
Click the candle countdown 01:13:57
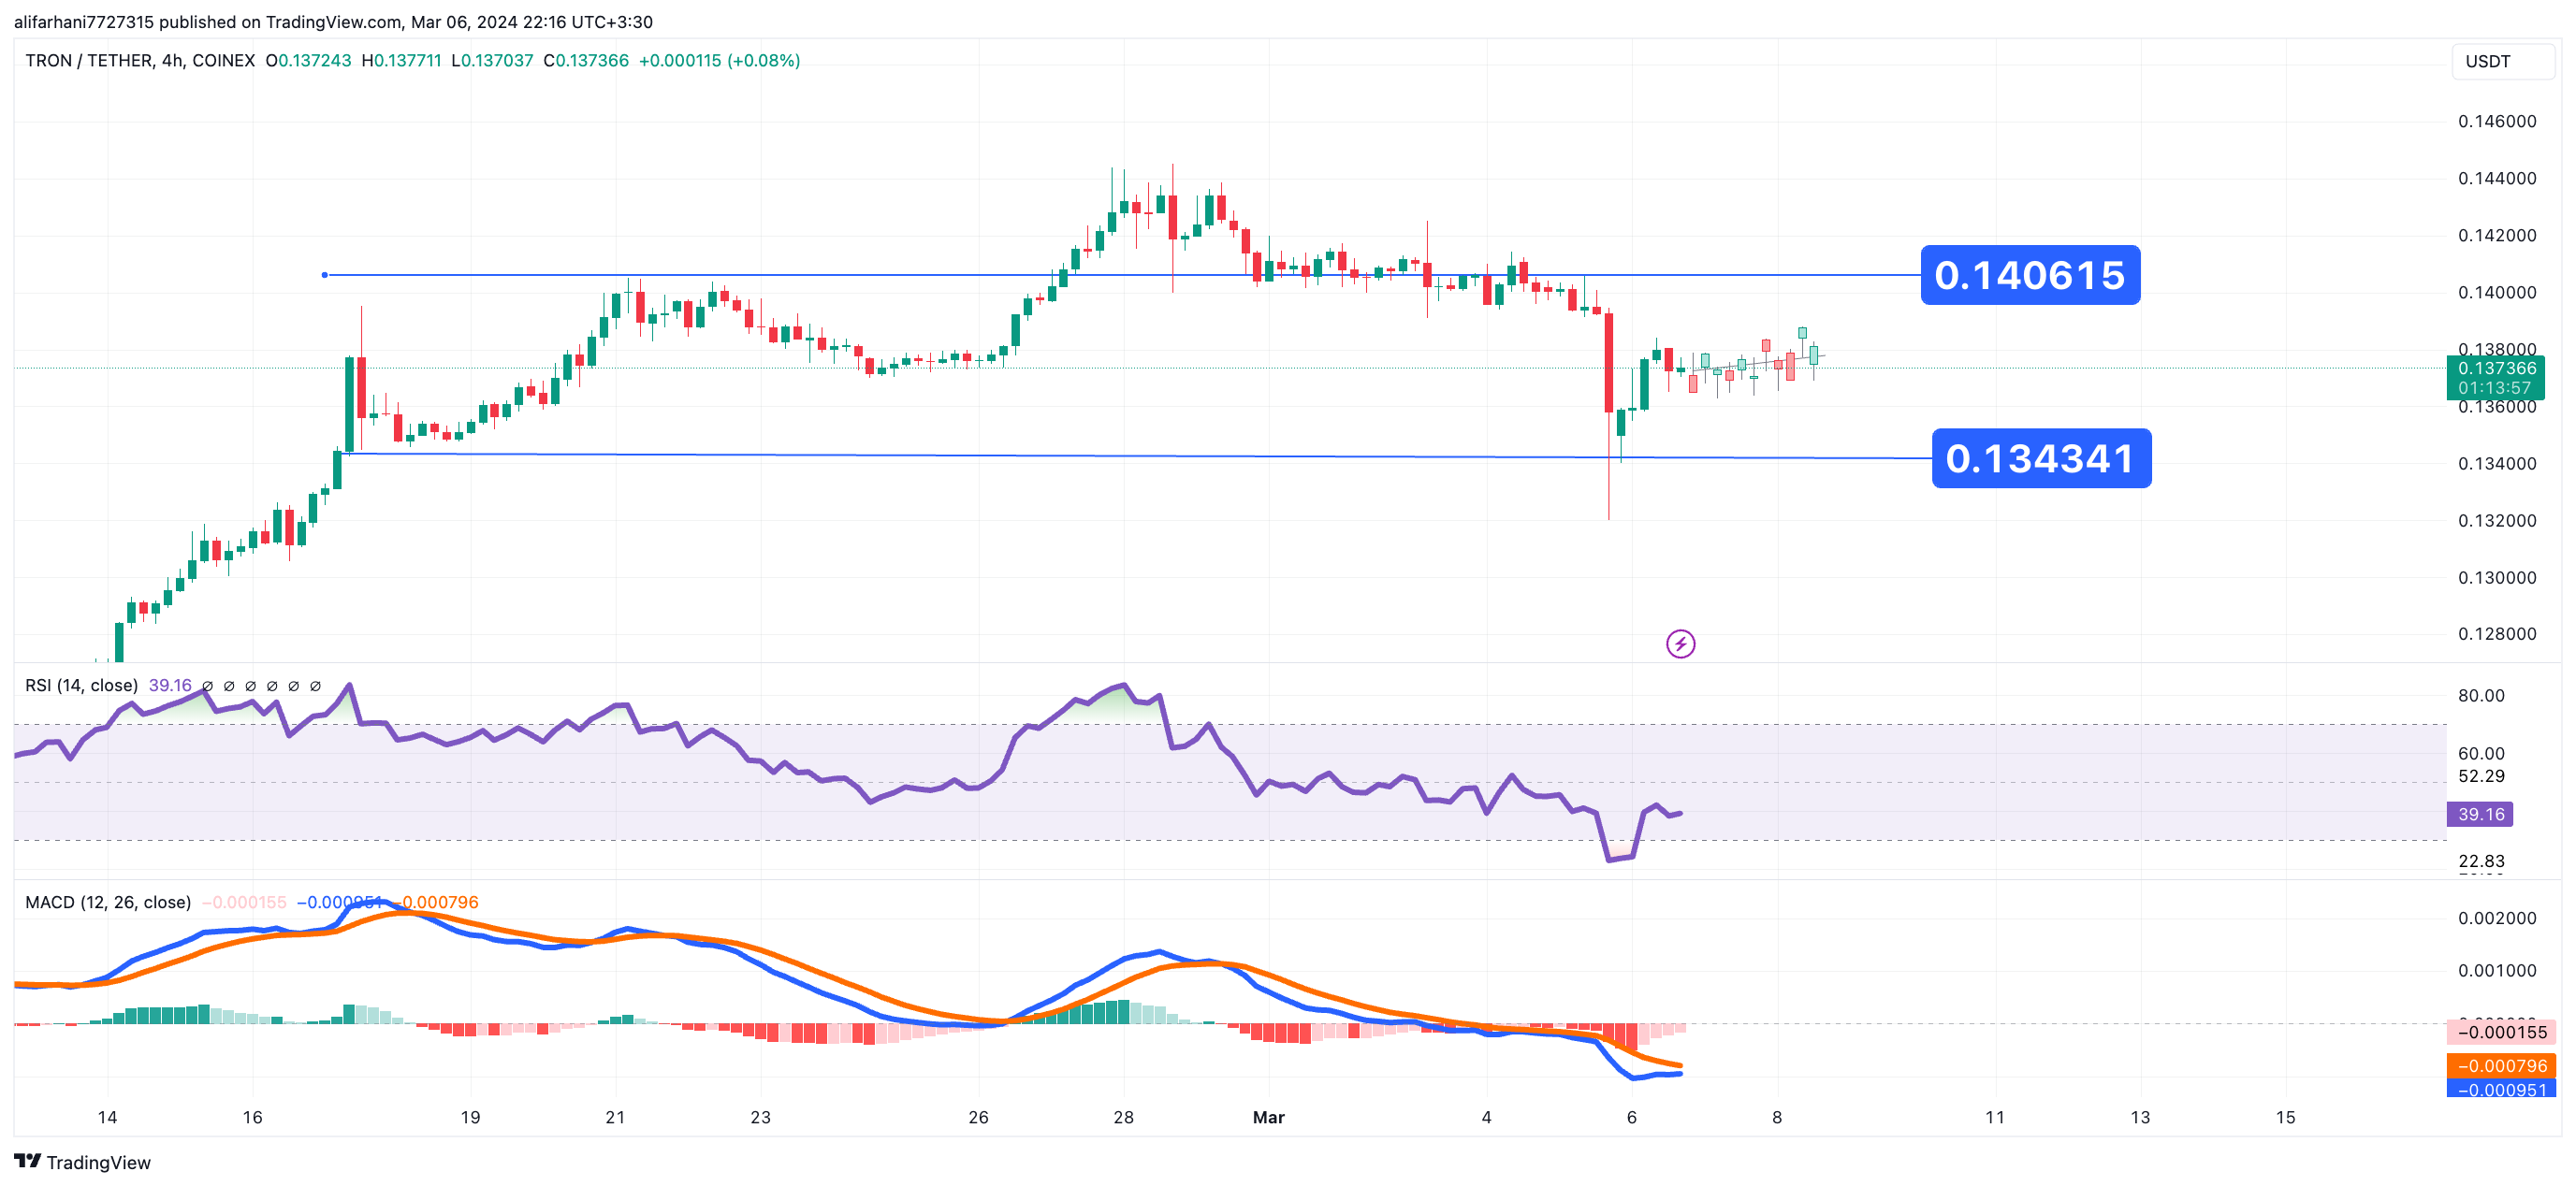click(x=2496, y=388)
